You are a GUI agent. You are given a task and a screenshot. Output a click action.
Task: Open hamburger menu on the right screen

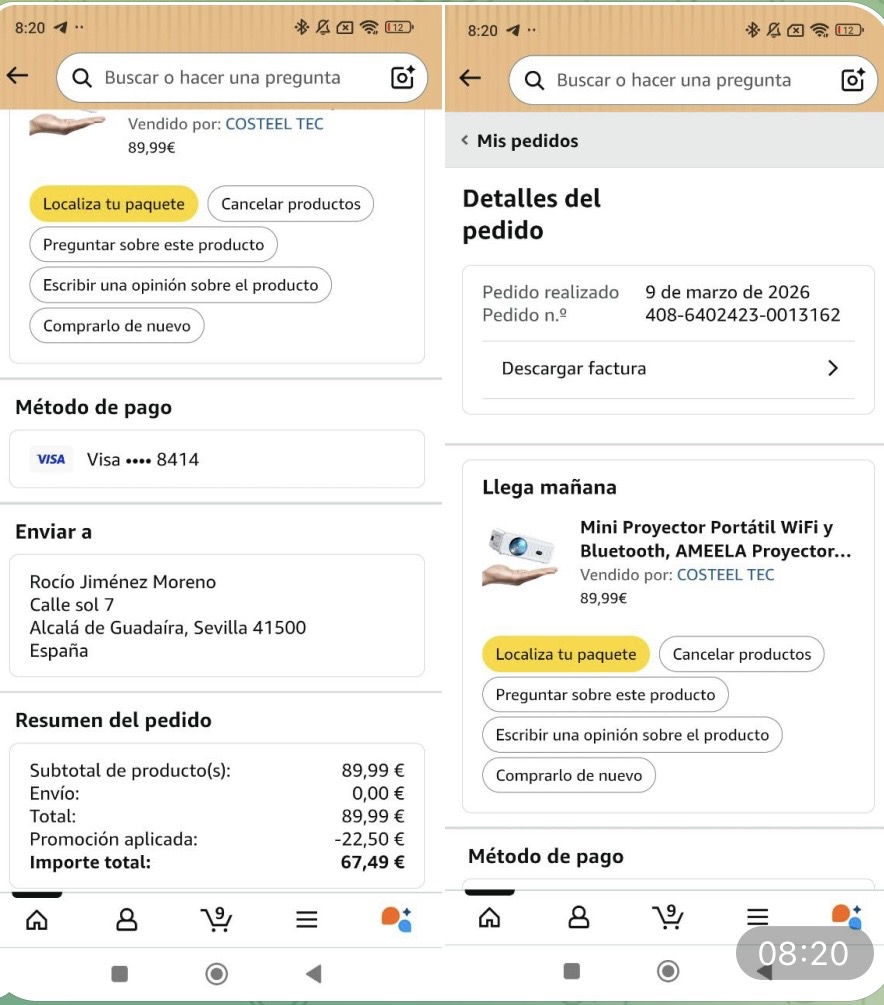tap(758, 916)
